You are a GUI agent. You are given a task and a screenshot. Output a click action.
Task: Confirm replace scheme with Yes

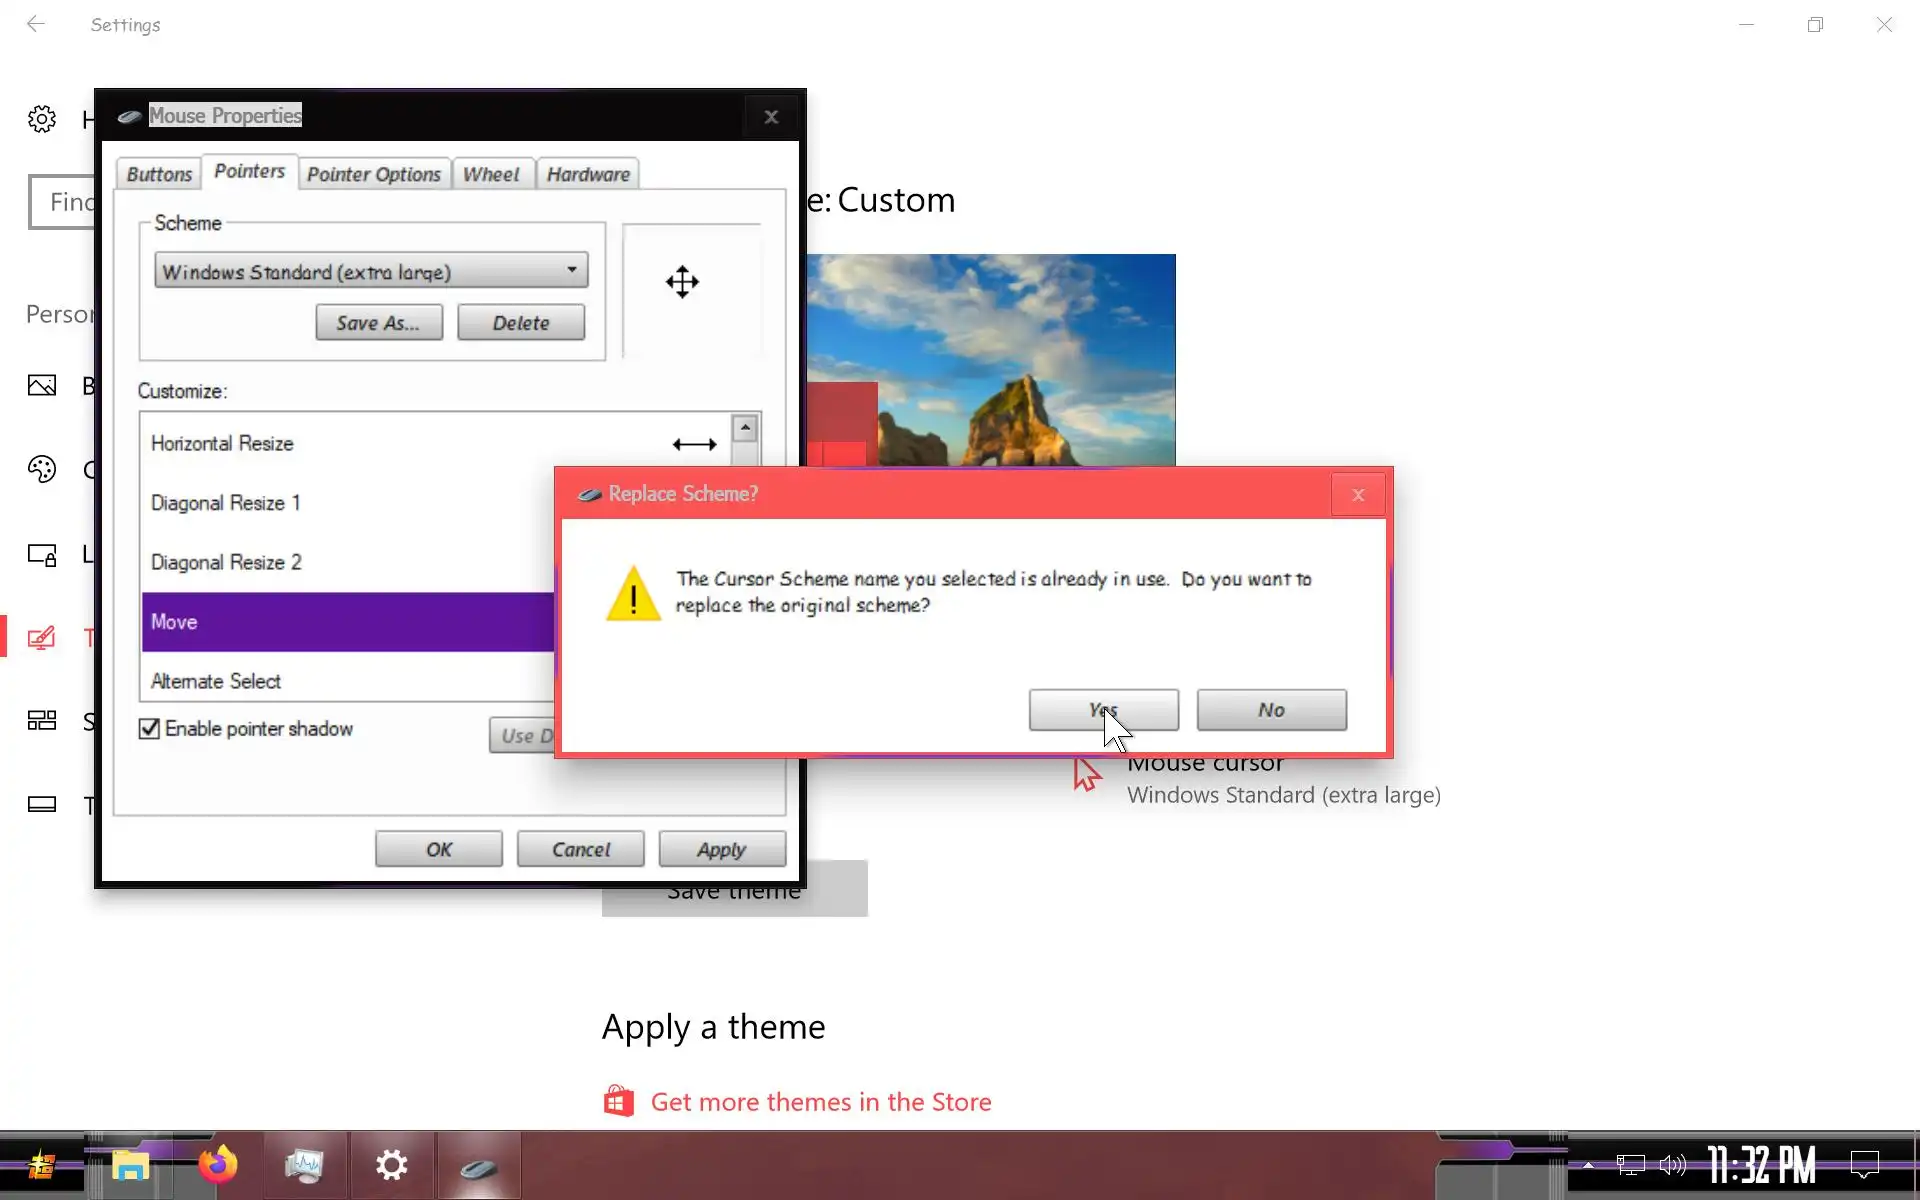point(1103,710)
